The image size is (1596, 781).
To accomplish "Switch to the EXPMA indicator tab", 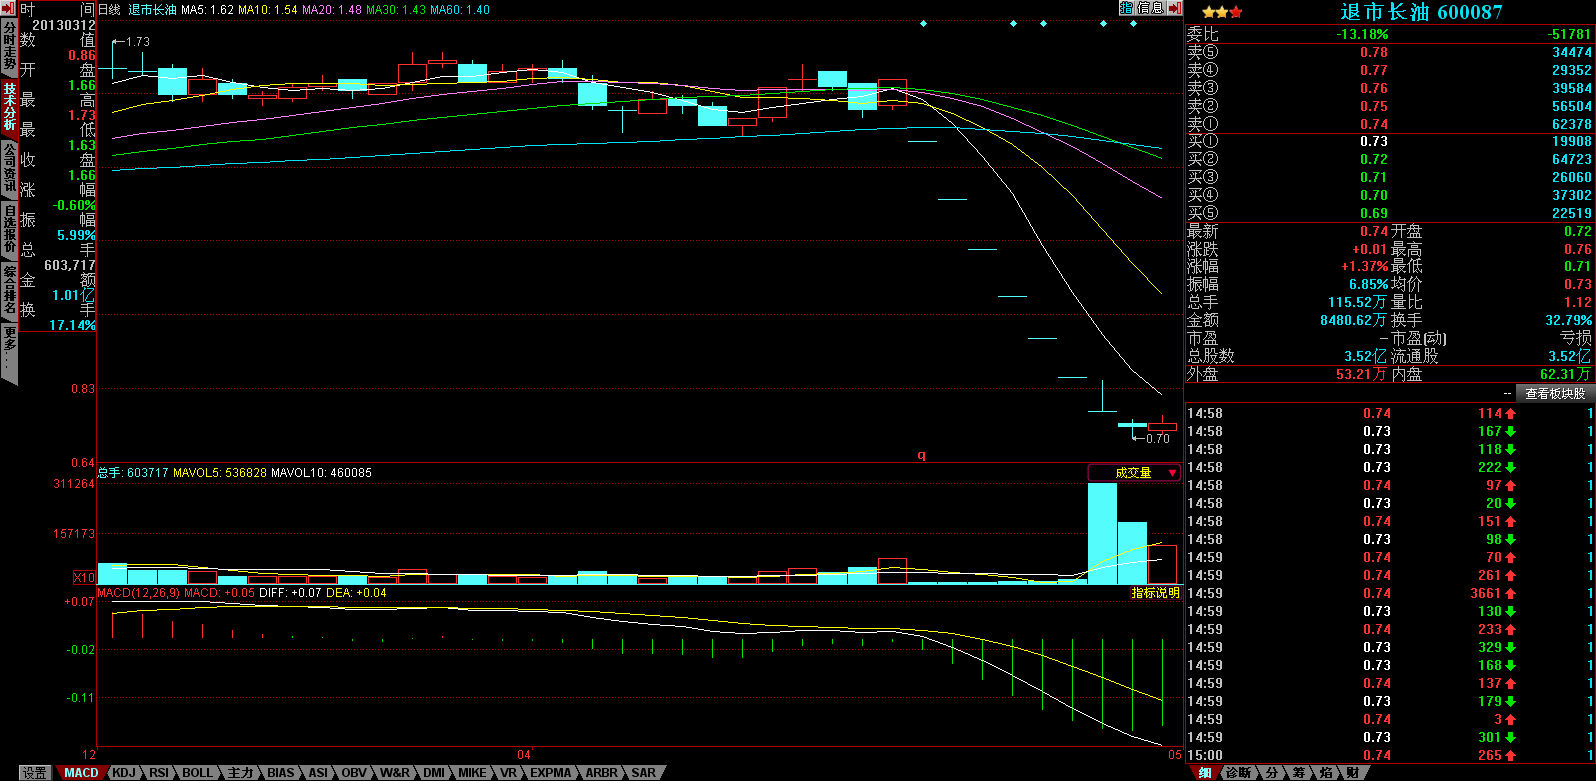I will tap(551, 773).
